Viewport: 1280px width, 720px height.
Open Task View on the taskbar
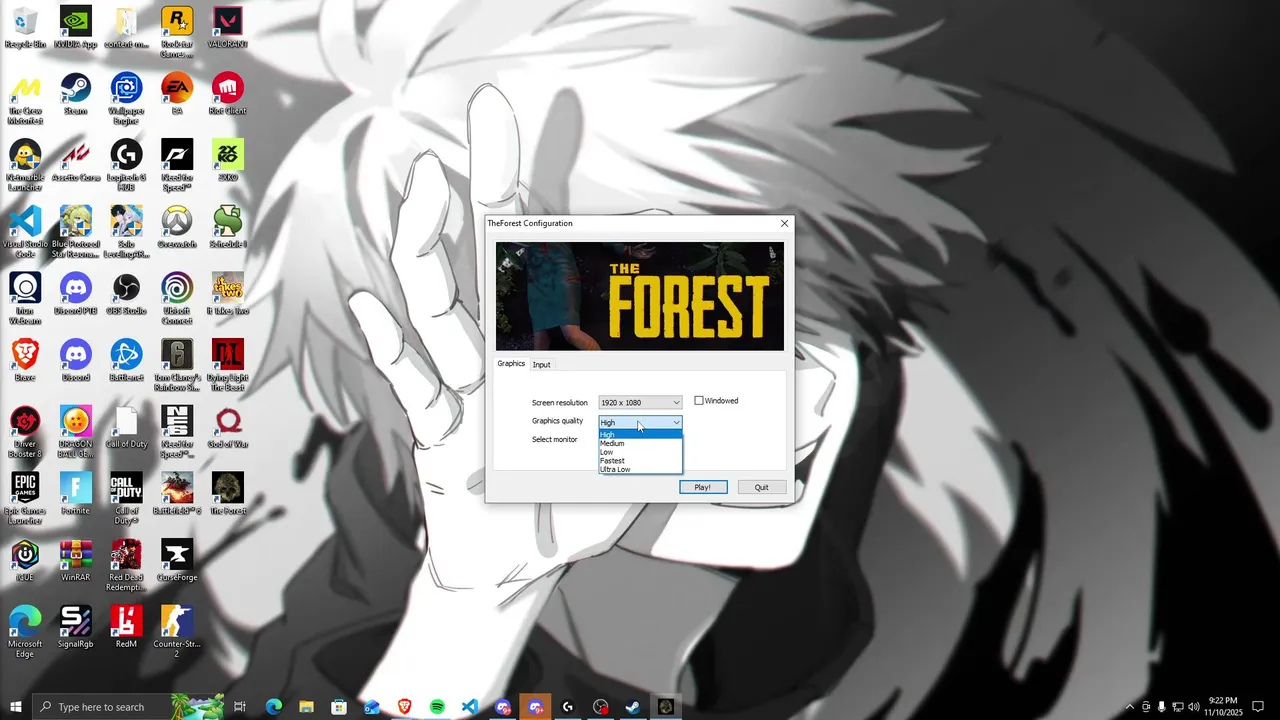coord(240,707)
